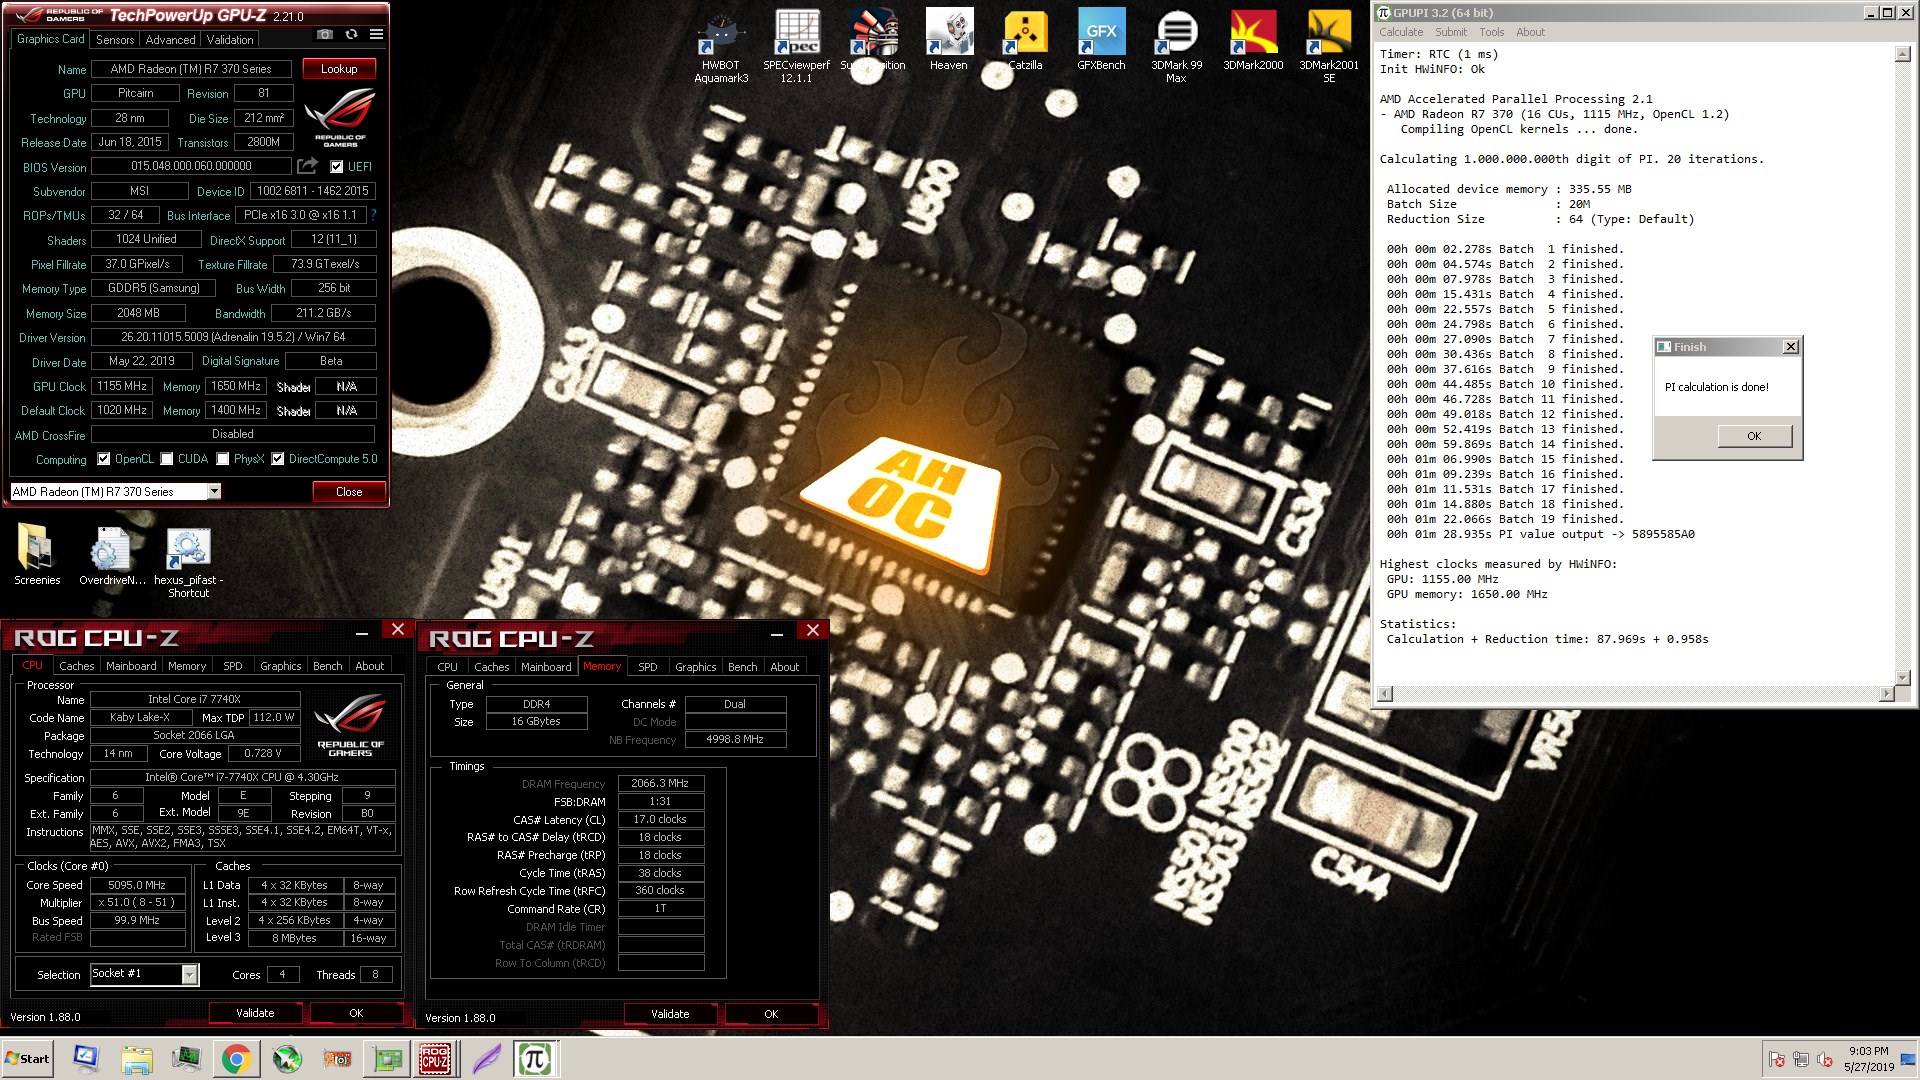The height and width of the screenshot is (1080, 1920).
Task: Close the Finish dialog with its X
Action: 1790,347
